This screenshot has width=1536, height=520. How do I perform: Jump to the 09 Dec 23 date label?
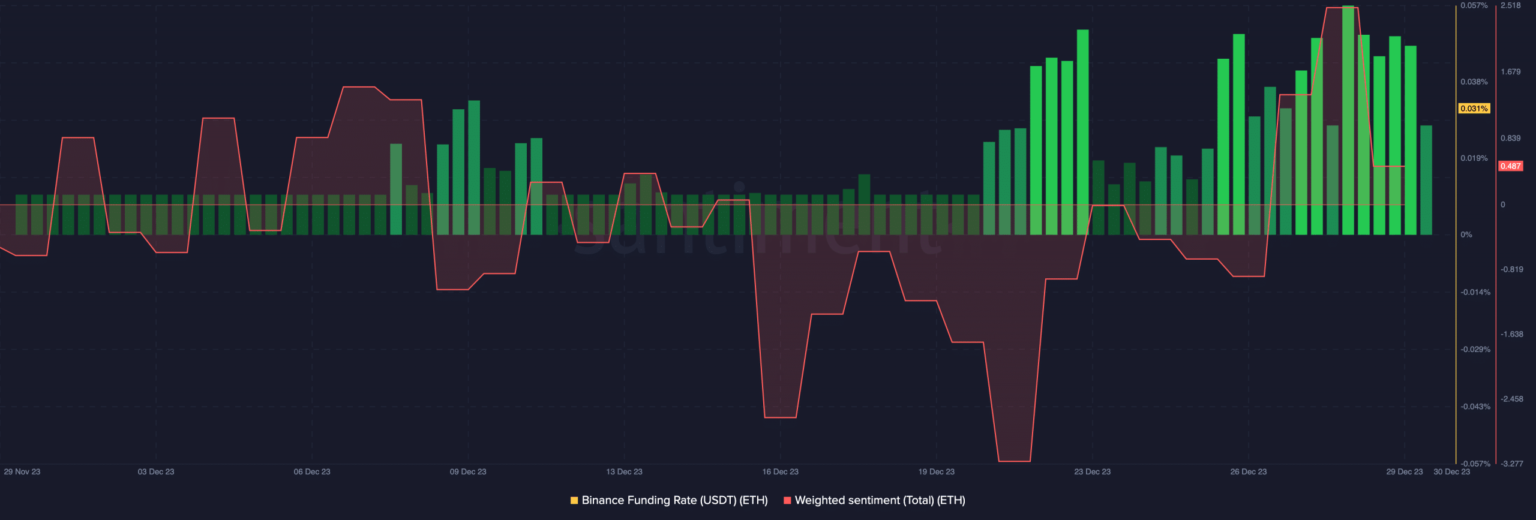[468, 471]
